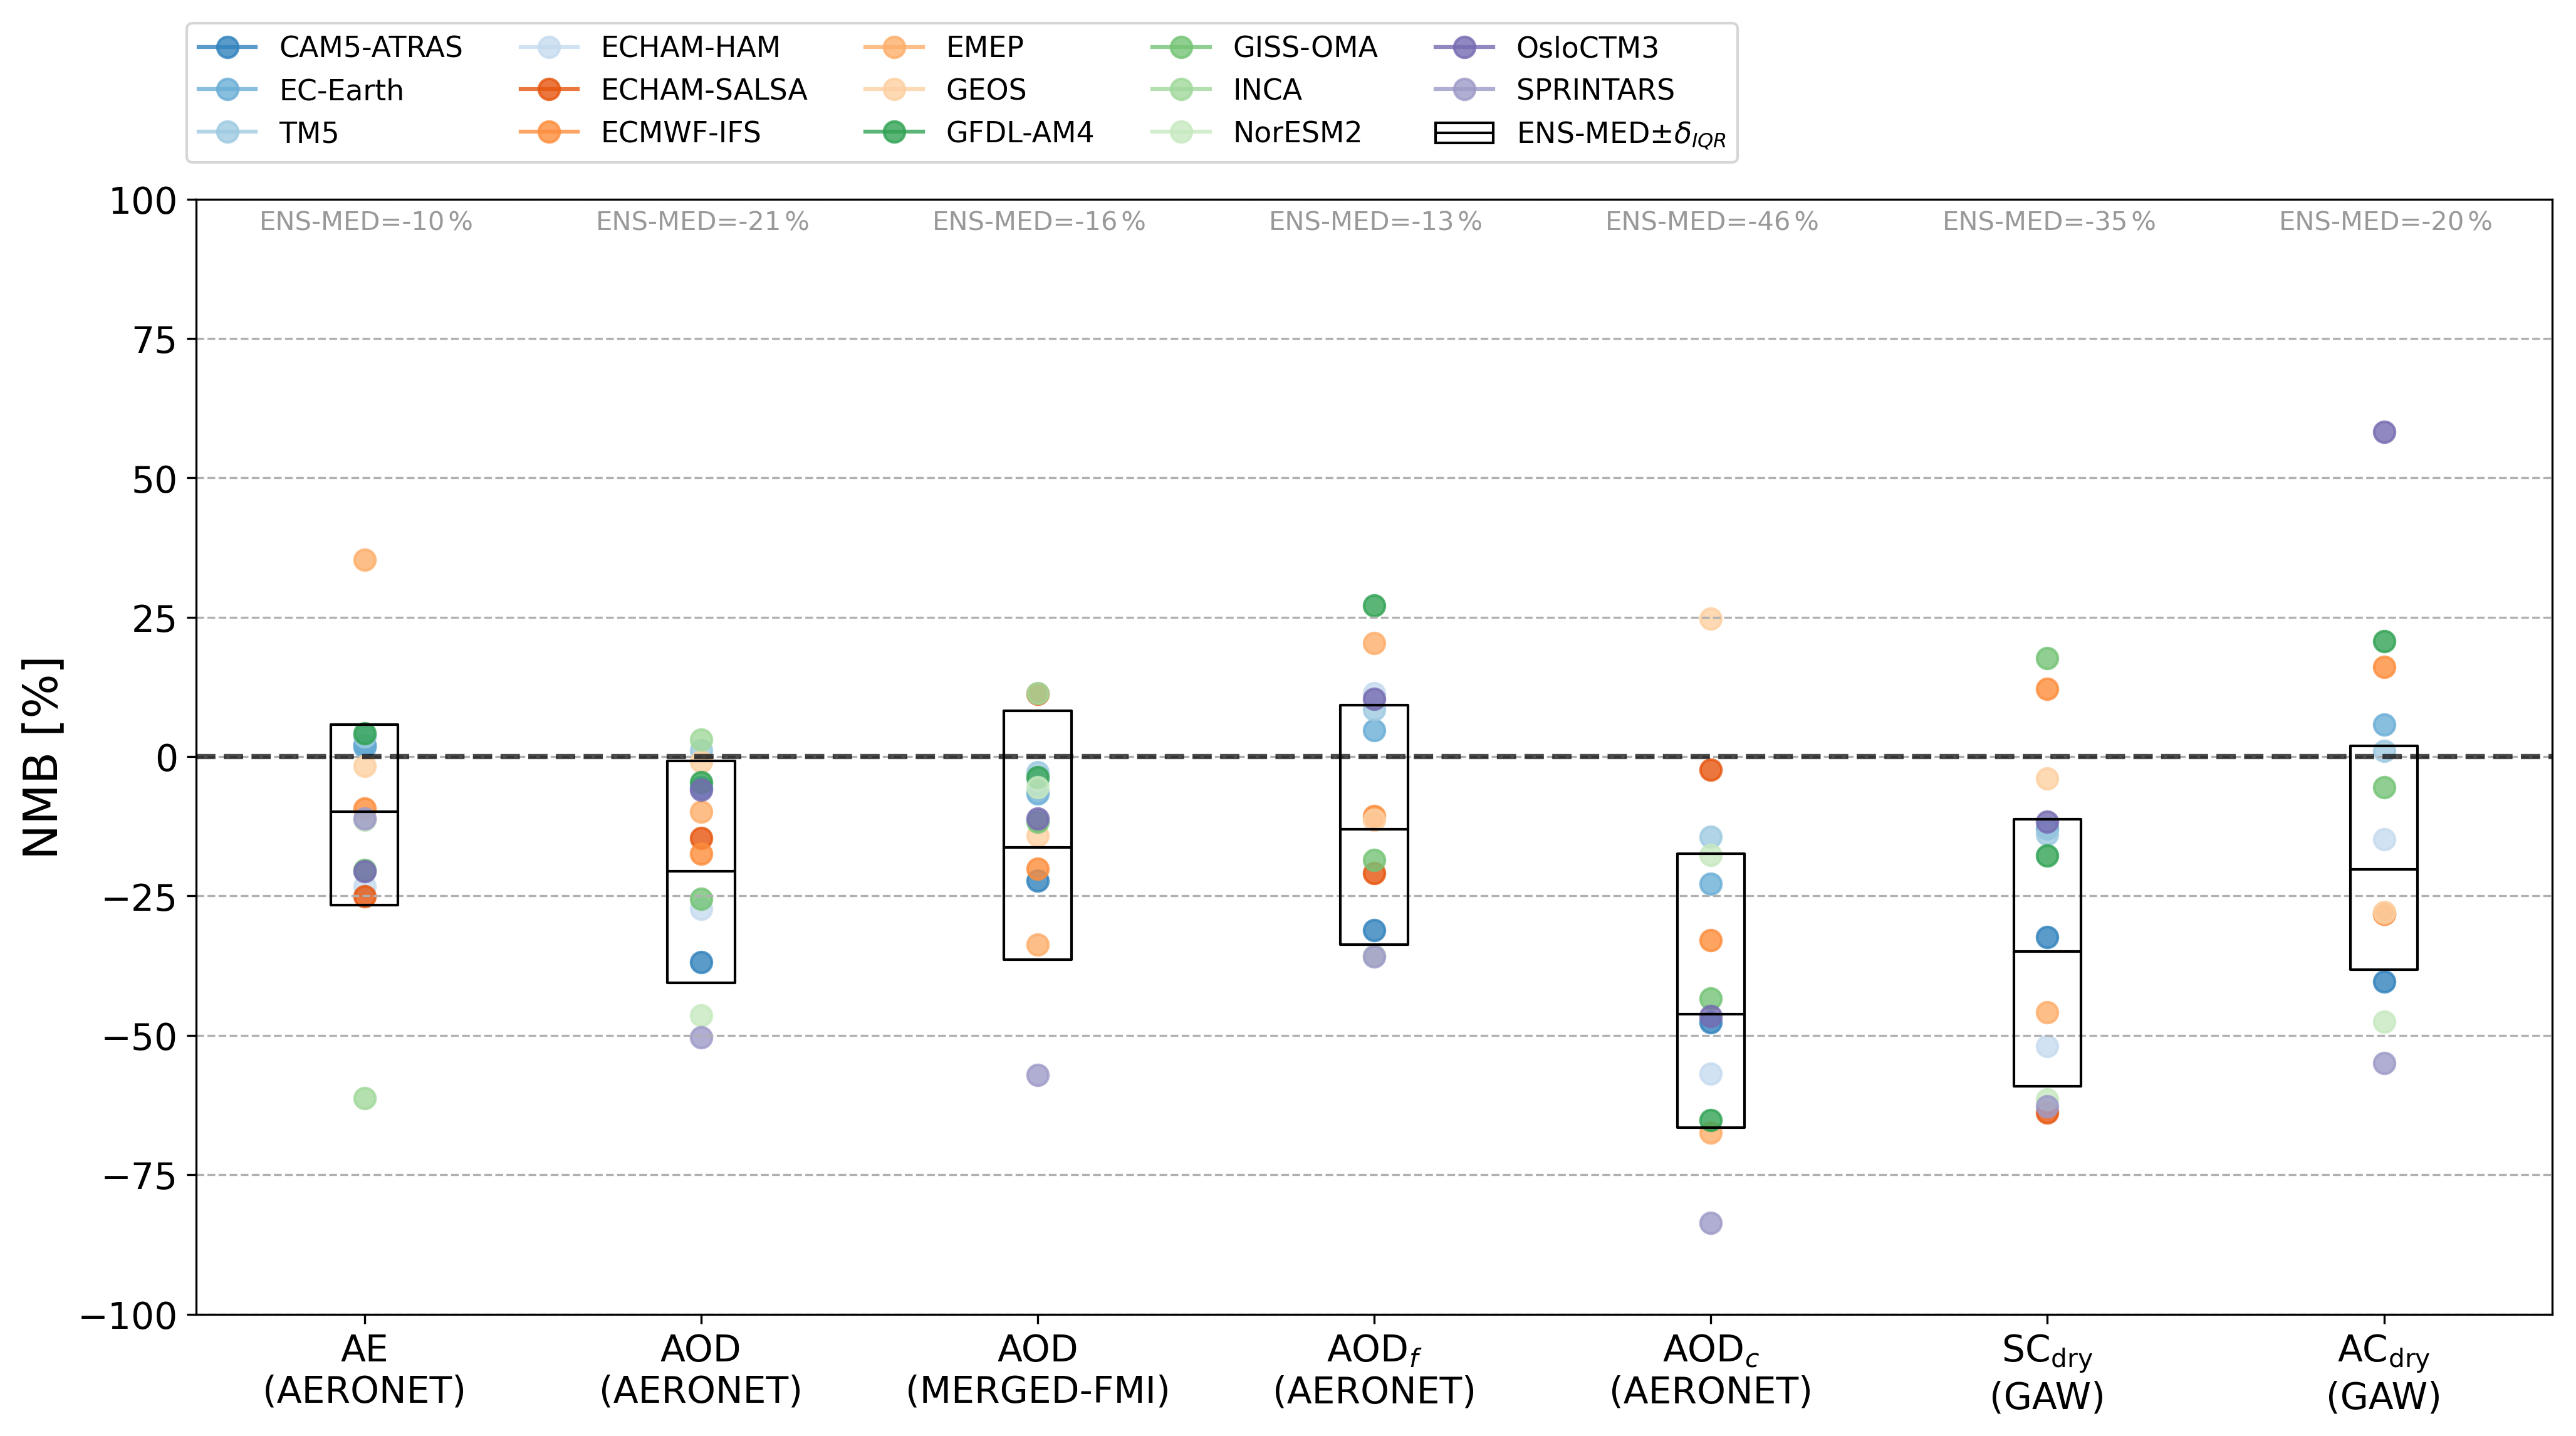Click the orange EMEP outlier above the AE column
Viewport: 2576px width, 1436px height.
point(365,560)
